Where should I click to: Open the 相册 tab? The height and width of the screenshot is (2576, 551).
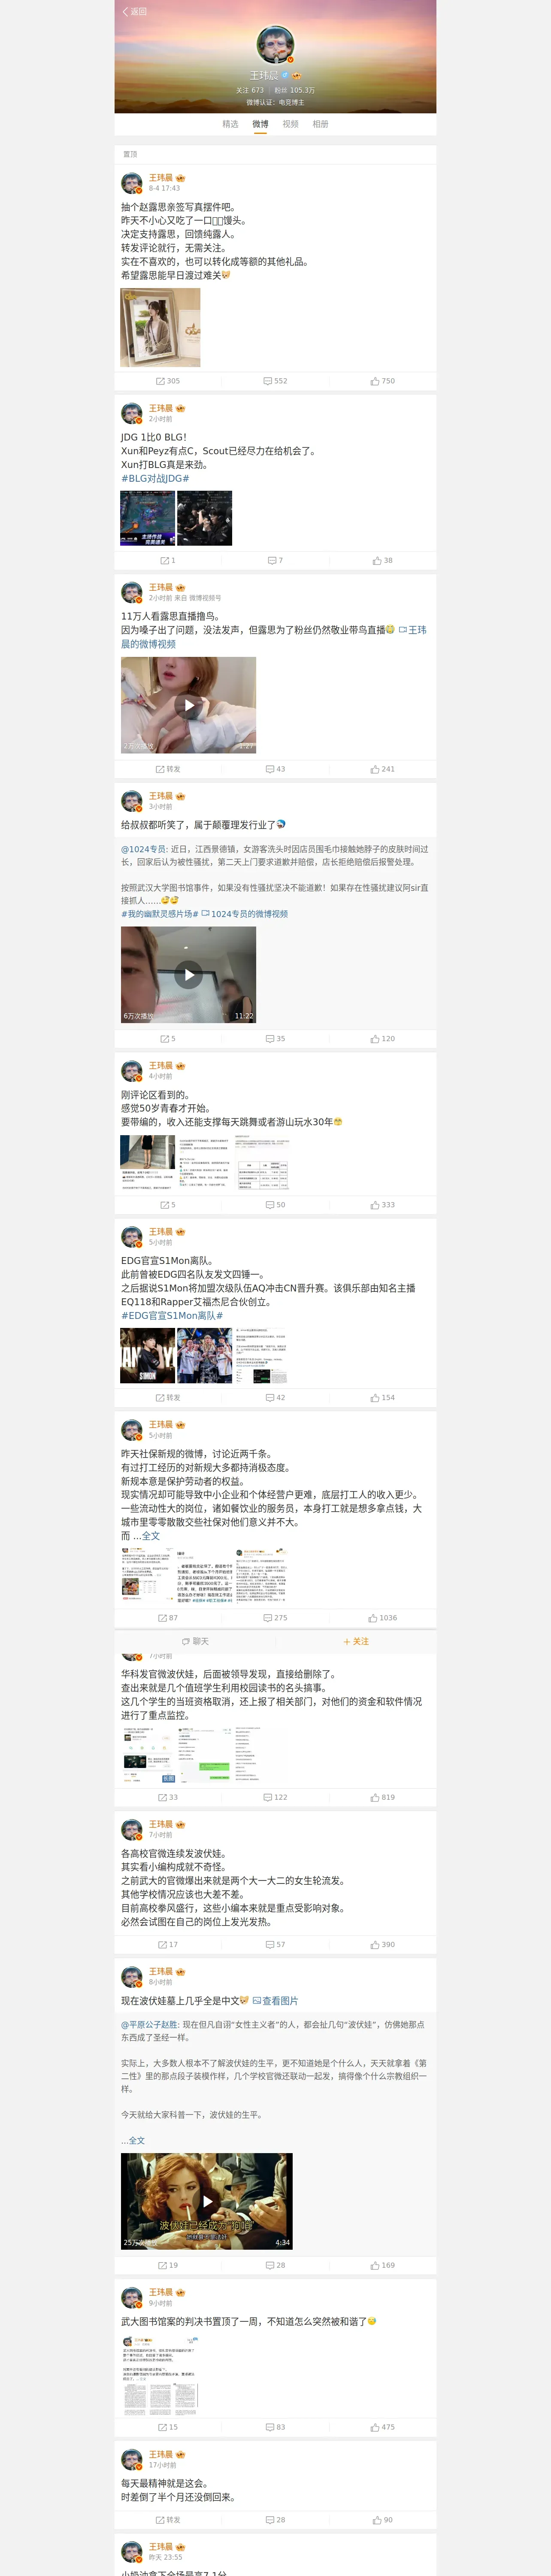pos(320,124)
